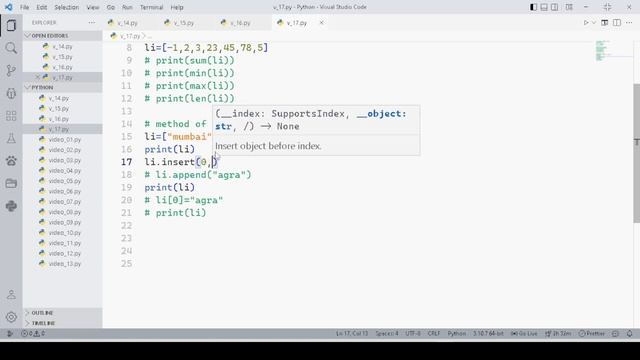This screenshot has height=360, width=640.
Task: Open the File menu
Action: 24,7
